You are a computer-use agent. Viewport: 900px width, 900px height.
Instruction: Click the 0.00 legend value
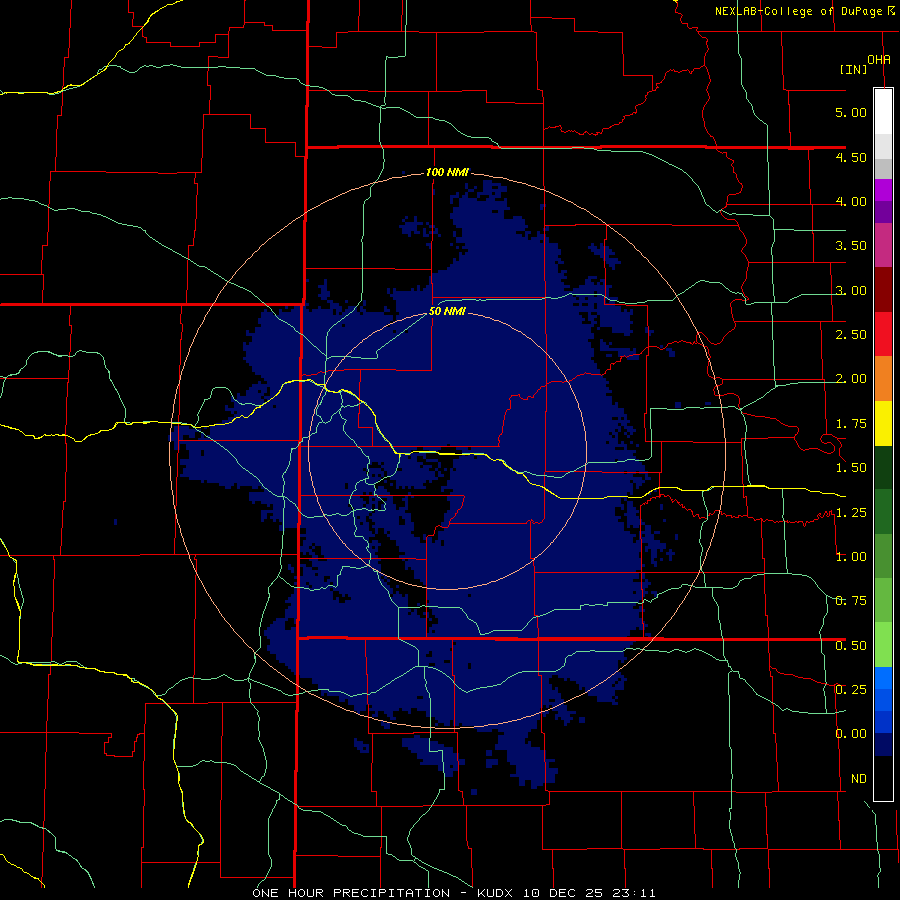click(x=851, y=734)
